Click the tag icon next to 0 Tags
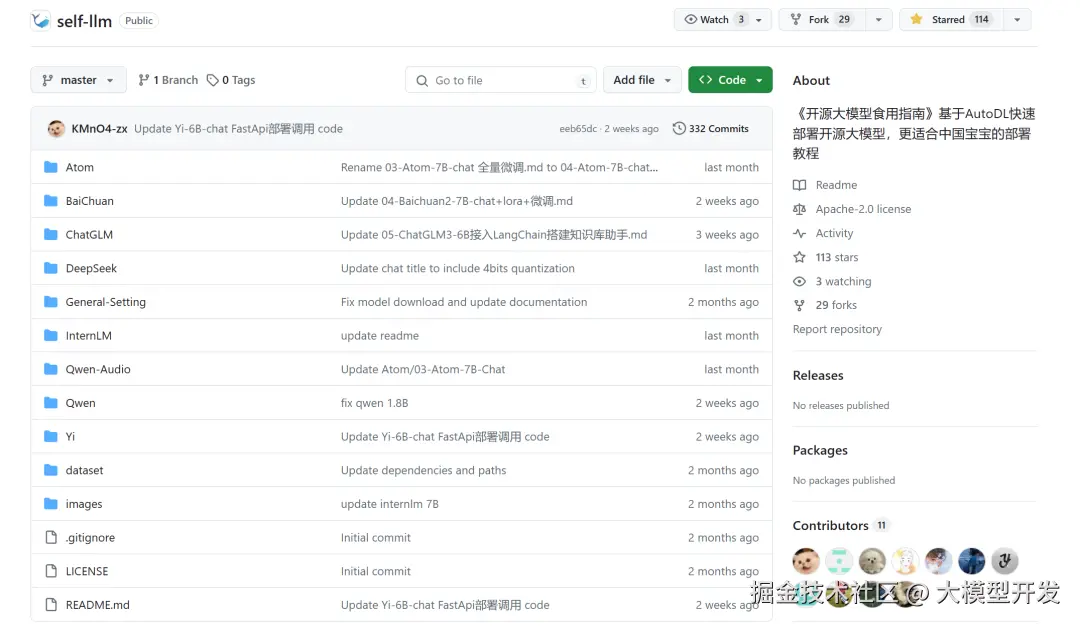 213,80
